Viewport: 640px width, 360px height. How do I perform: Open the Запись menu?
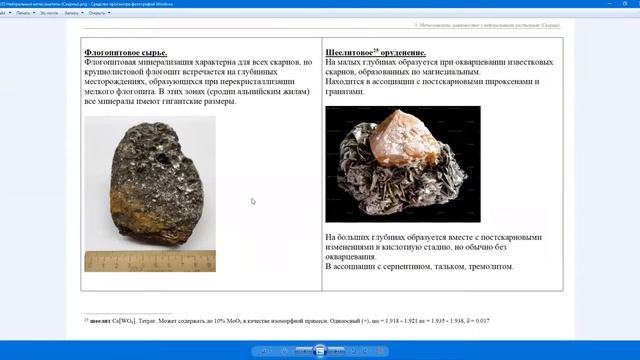click(74, 13)
